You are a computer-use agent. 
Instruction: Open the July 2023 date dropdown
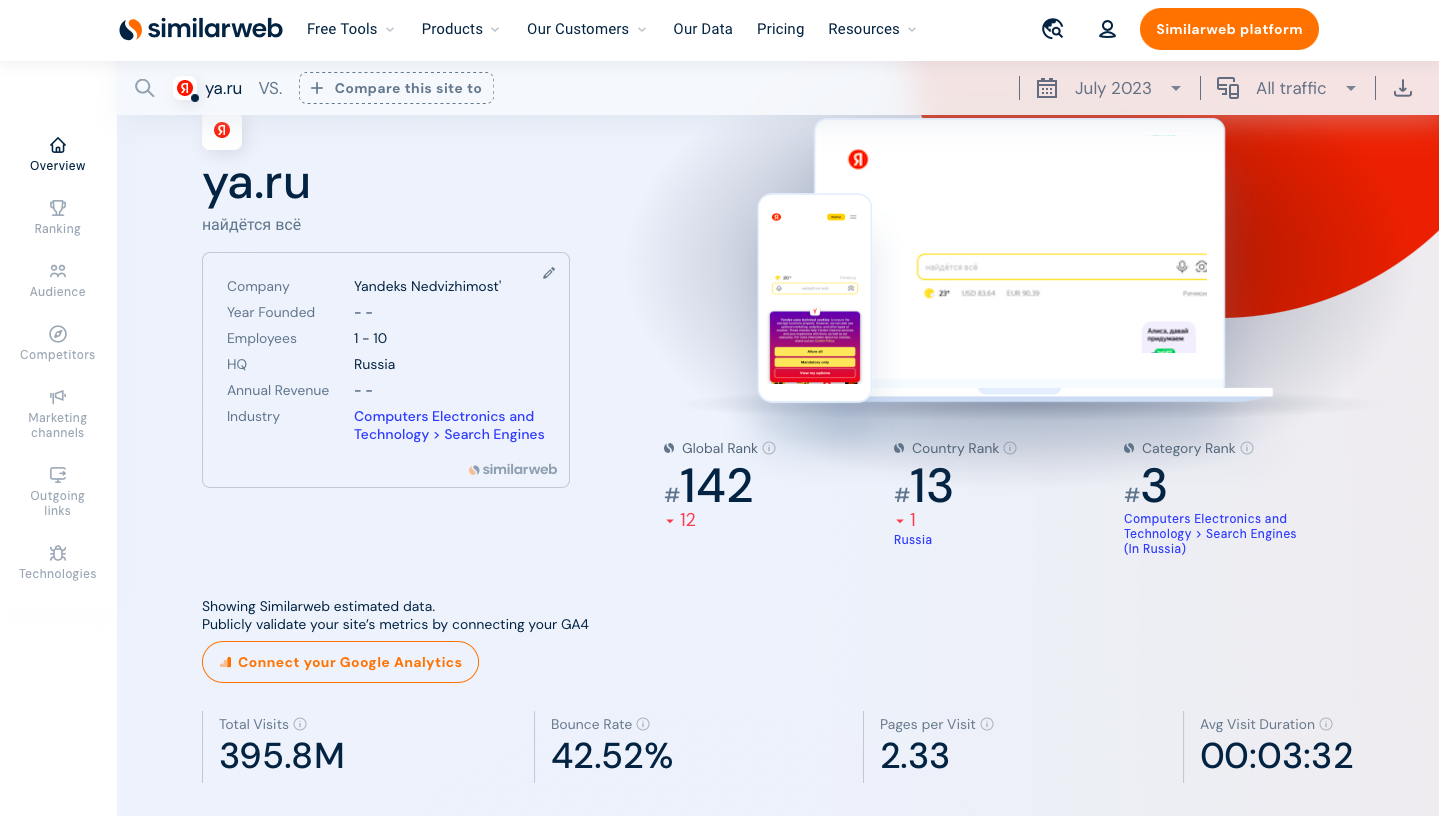coord(1129,88)
